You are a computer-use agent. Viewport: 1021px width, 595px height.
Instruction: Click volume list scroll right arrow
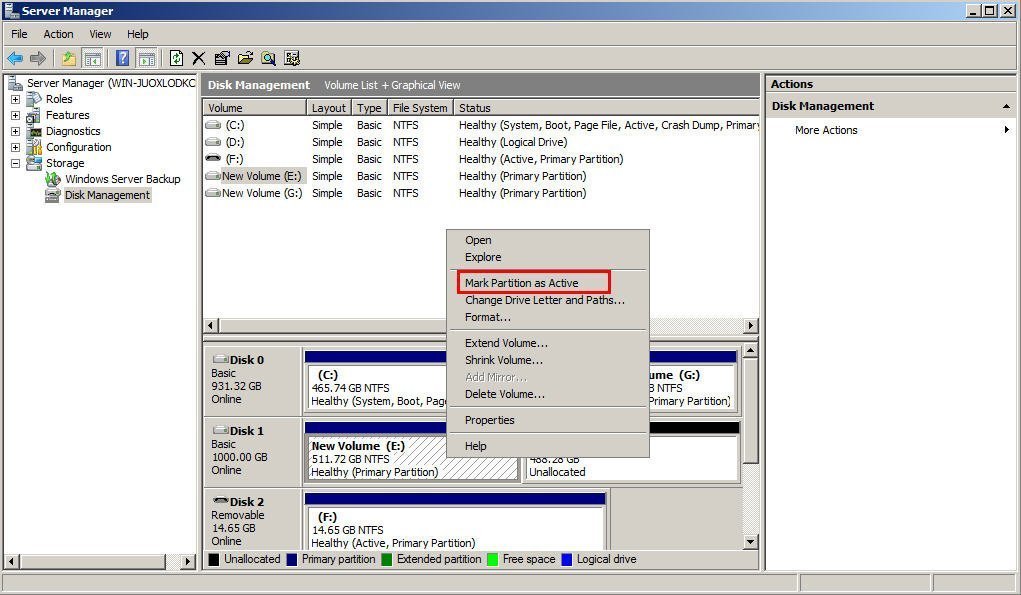click(751, 325)
